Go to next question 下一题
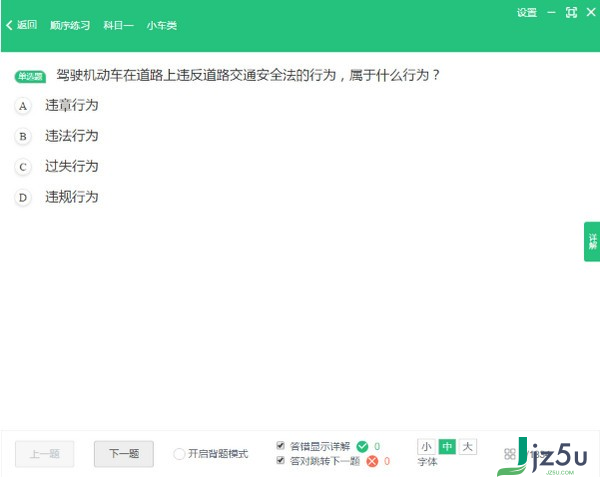This screenshot has width=600, height=477. [124, 454]
